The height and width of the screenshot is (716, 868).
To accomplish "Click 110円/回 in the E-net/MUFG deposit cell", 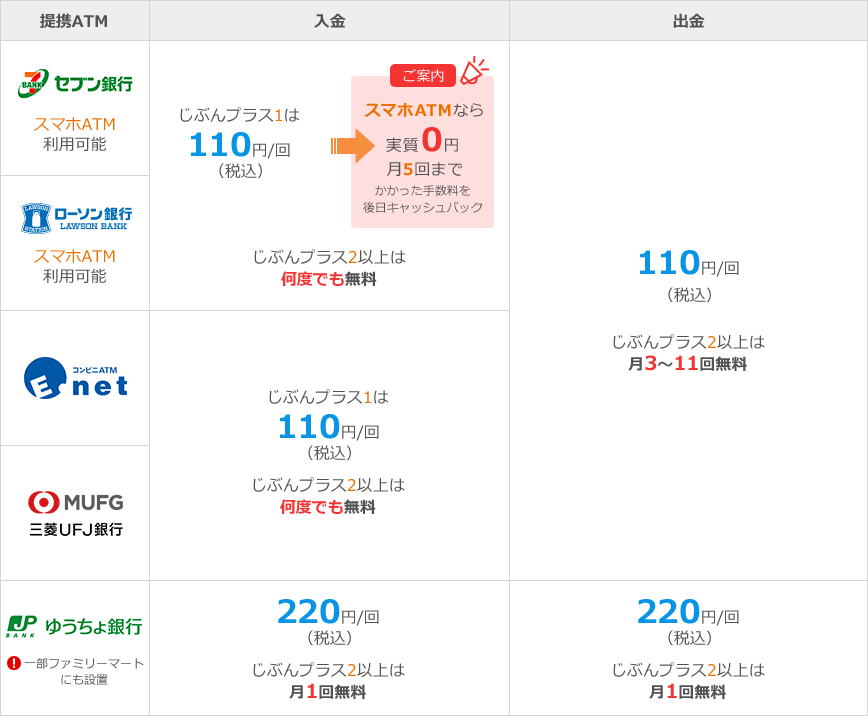I will (x=329, y=427).
